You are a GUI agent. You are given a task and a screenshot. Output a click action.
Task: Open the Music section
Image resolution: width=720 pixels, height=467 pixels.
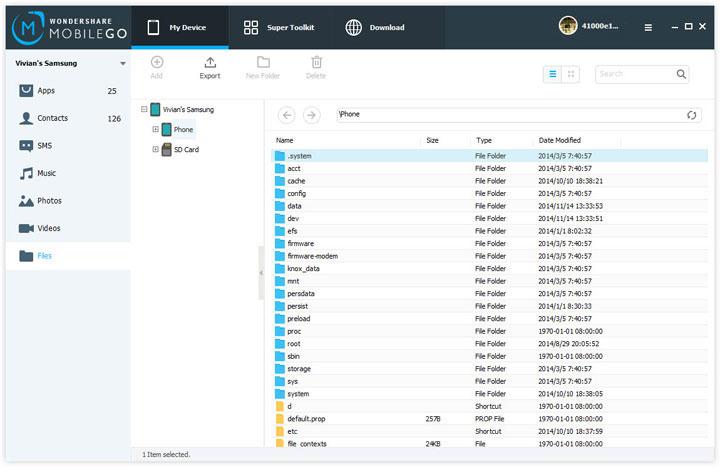click(x=68, y=173)
